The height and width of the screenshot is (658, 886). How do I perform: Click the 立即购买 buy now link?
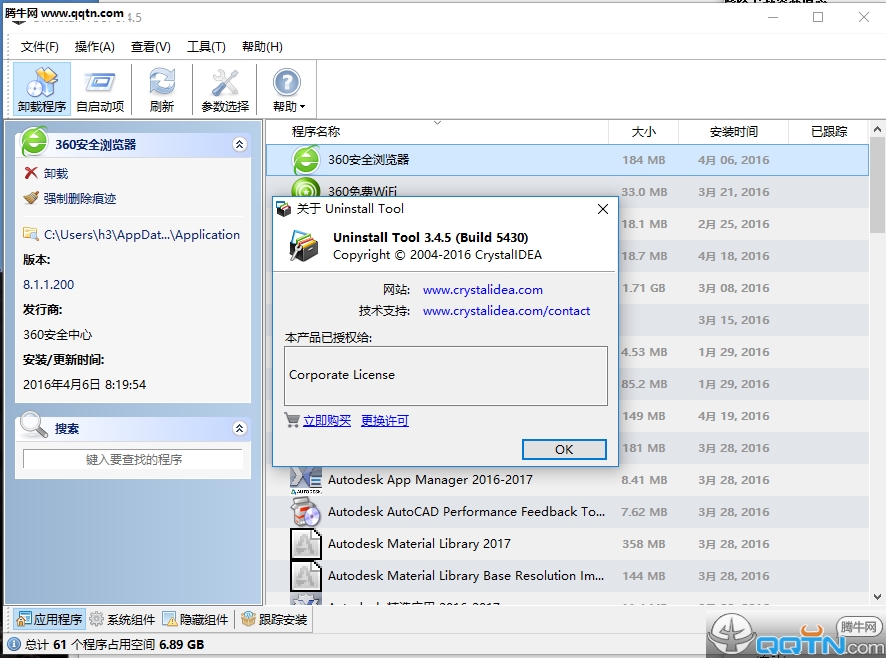pyautogui.click(x=327, y=421)
